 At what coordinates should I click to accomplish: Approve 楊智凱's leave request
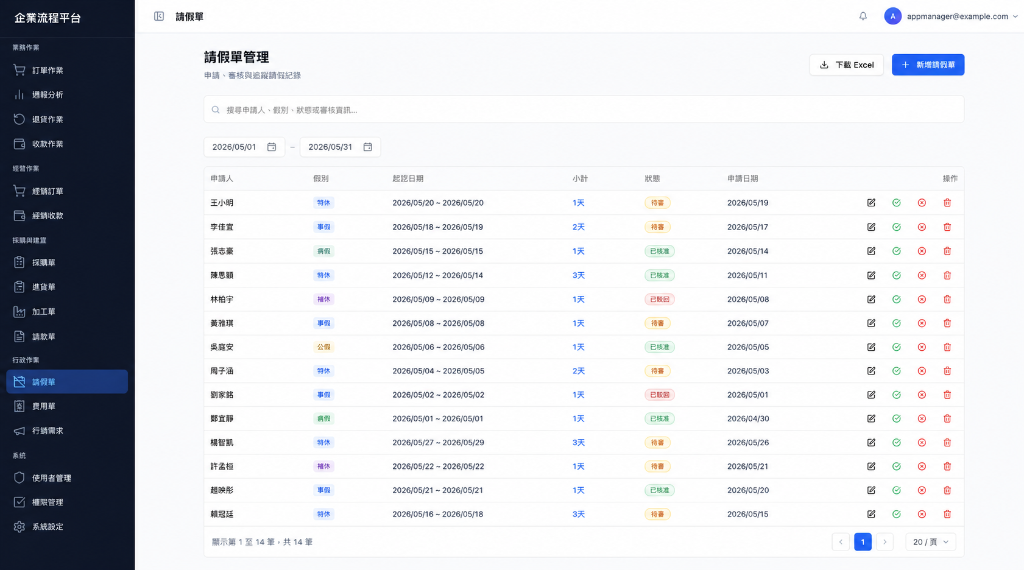pyautogui.click(x=897, y=443)
